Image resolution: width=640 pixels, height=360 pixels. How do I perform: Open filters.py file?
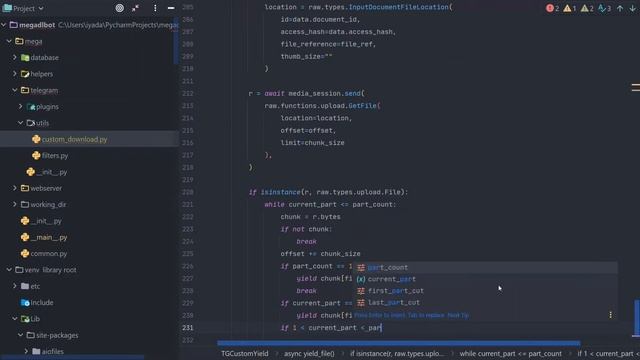tap(55, 156)
